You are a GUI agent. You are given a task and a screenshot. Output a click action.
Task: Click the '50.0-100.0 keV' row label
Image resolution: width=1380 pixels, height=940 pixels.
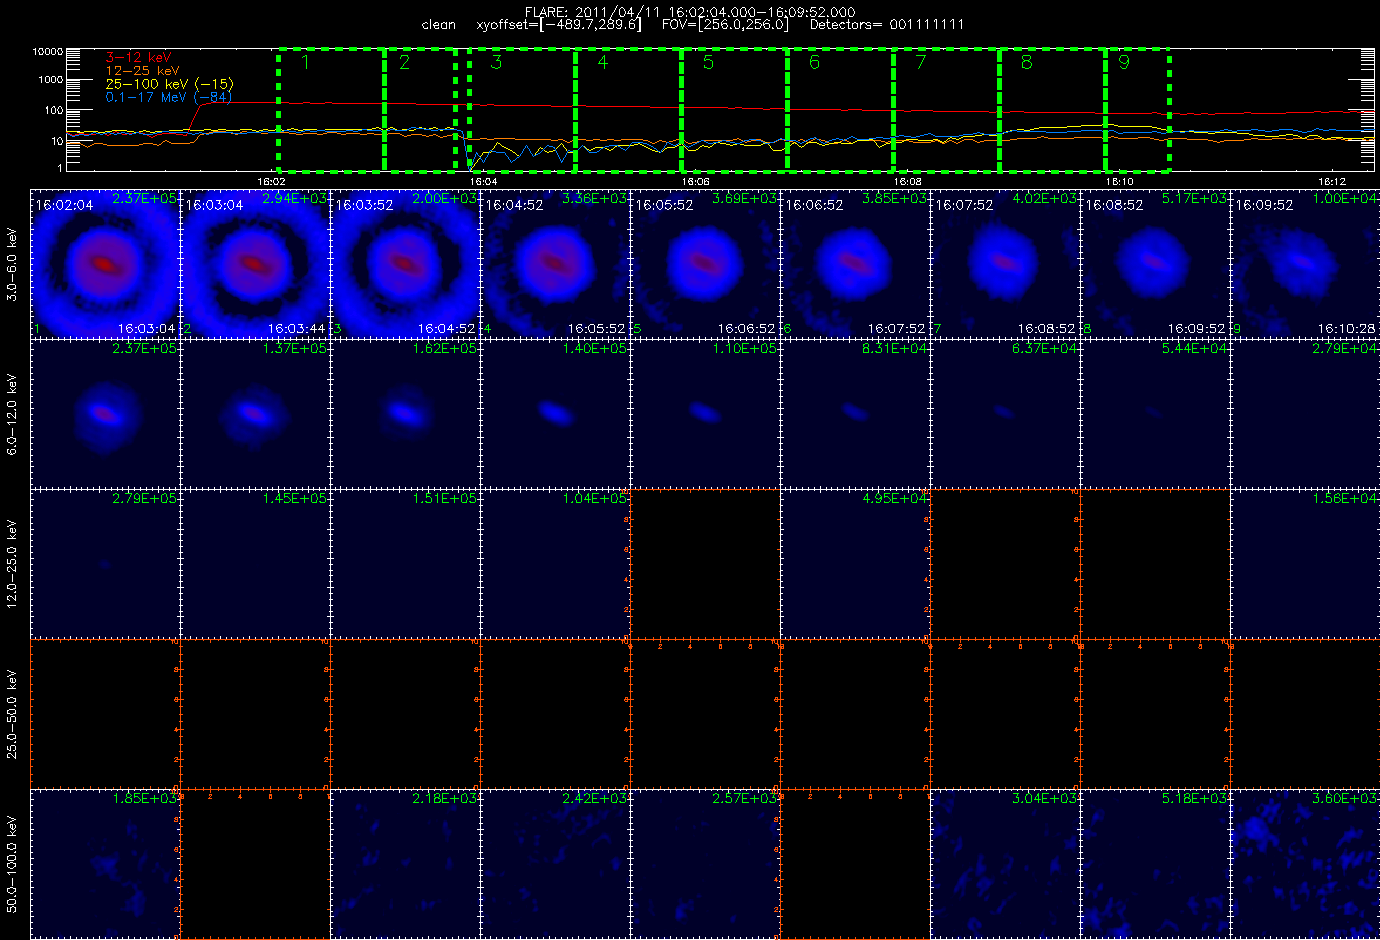[12, 864]
